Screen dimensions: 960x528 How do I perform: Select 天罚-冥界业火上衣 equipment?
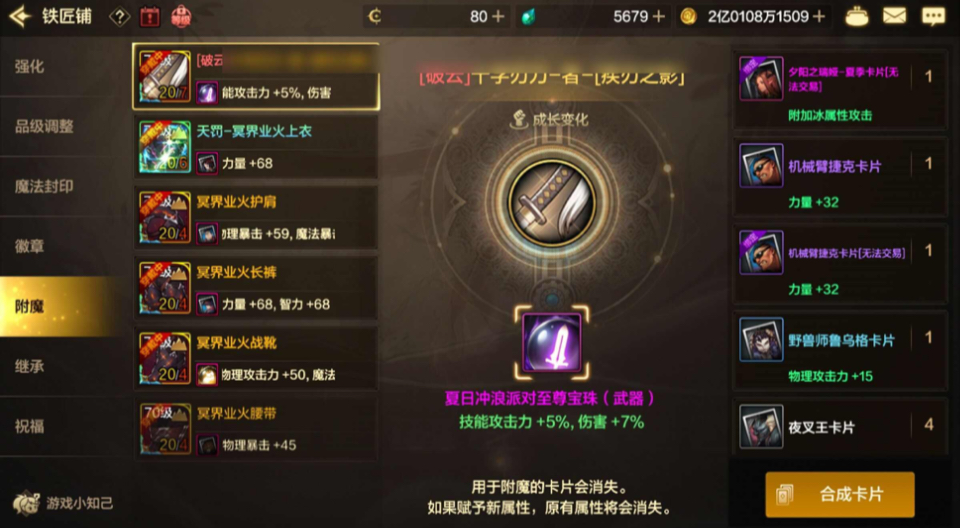(256, 146)
